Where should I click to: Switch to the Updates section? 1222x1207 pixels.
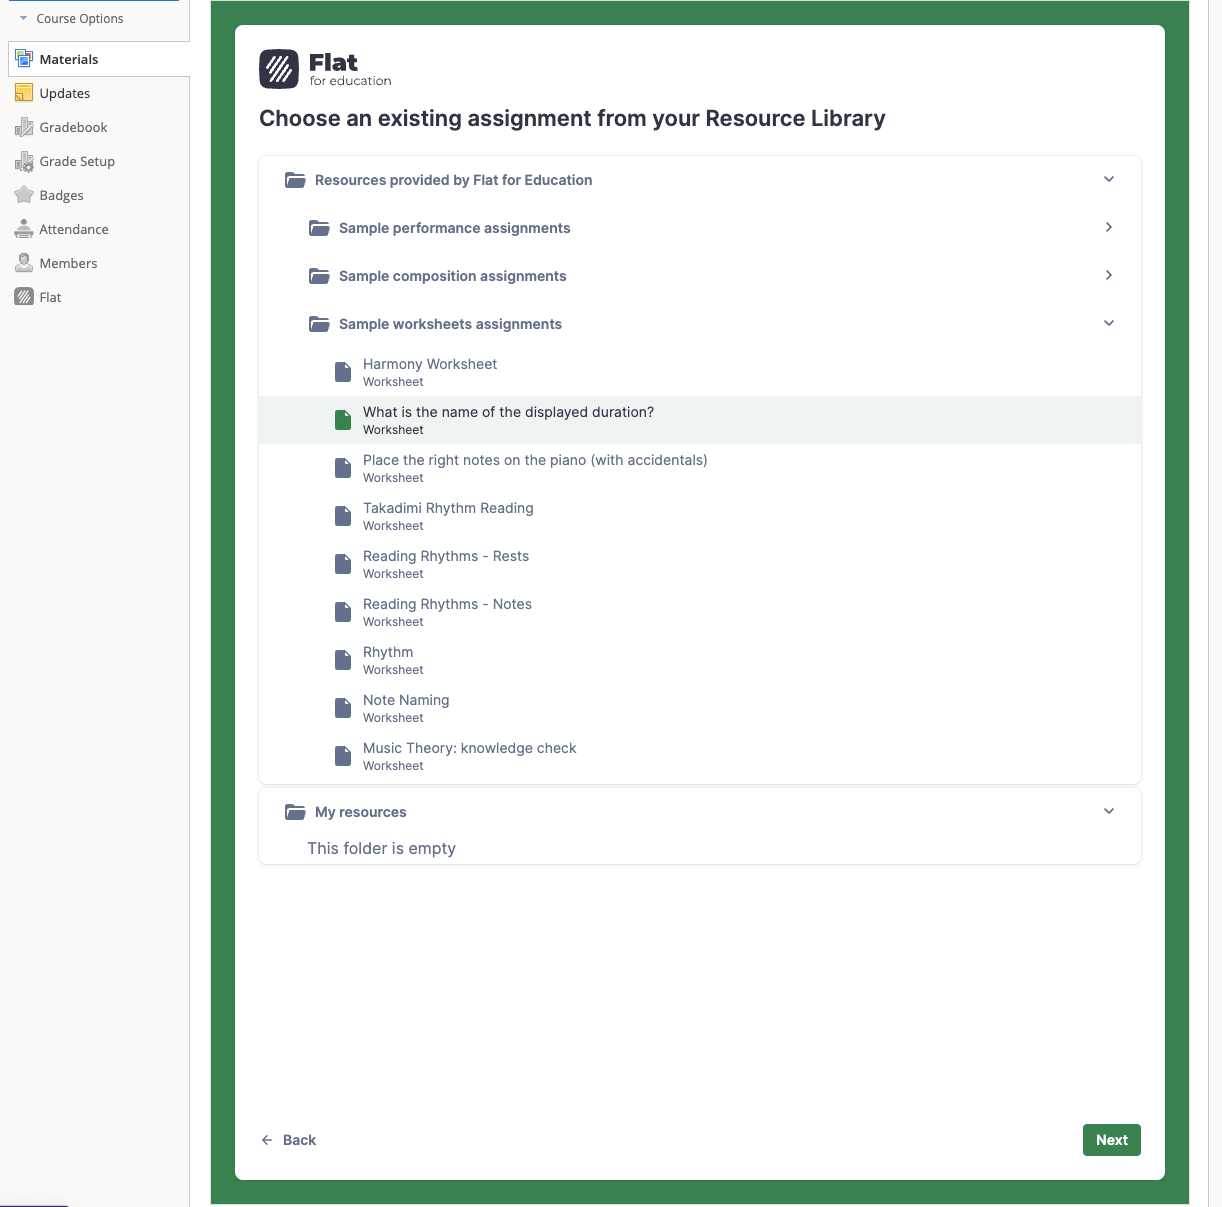[x=64, y=93]
